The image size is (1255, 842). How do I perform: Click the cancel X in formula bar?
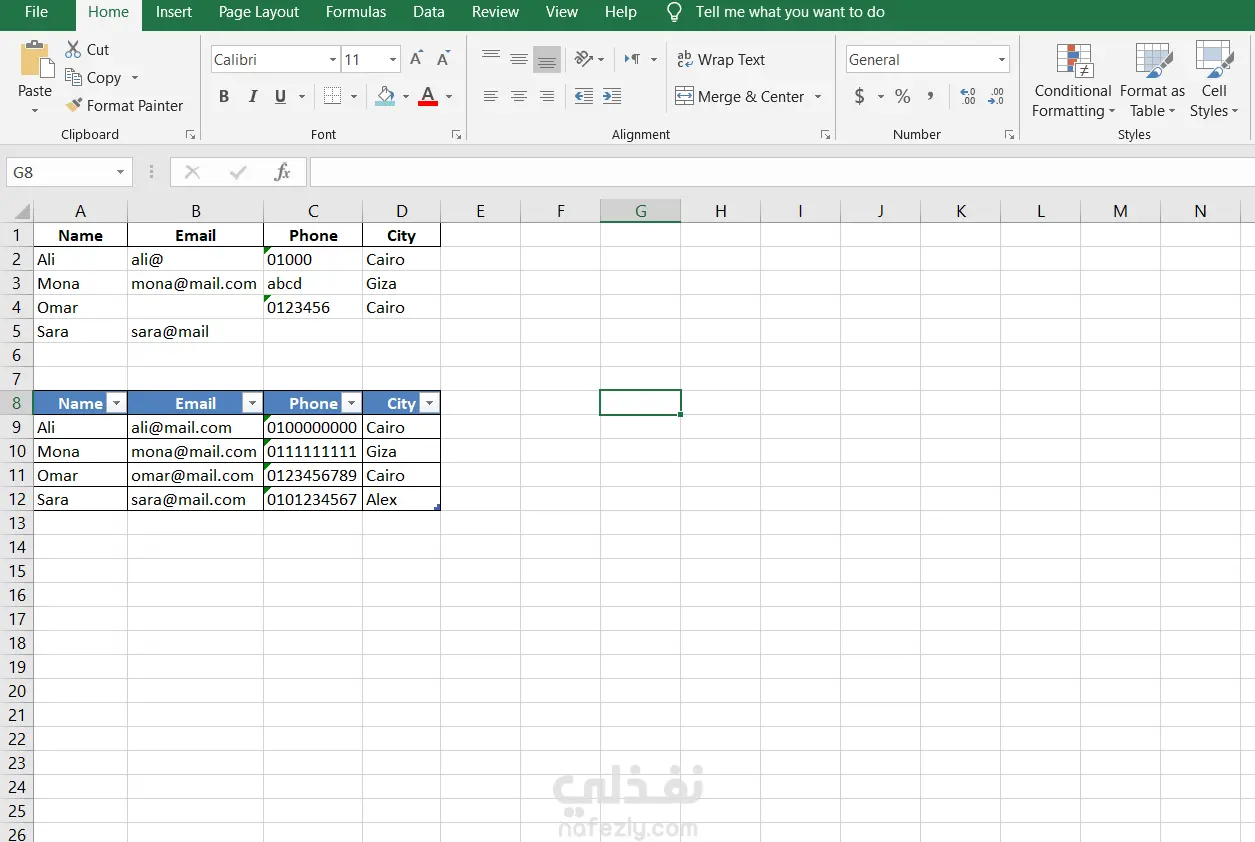tap(193, 172)
